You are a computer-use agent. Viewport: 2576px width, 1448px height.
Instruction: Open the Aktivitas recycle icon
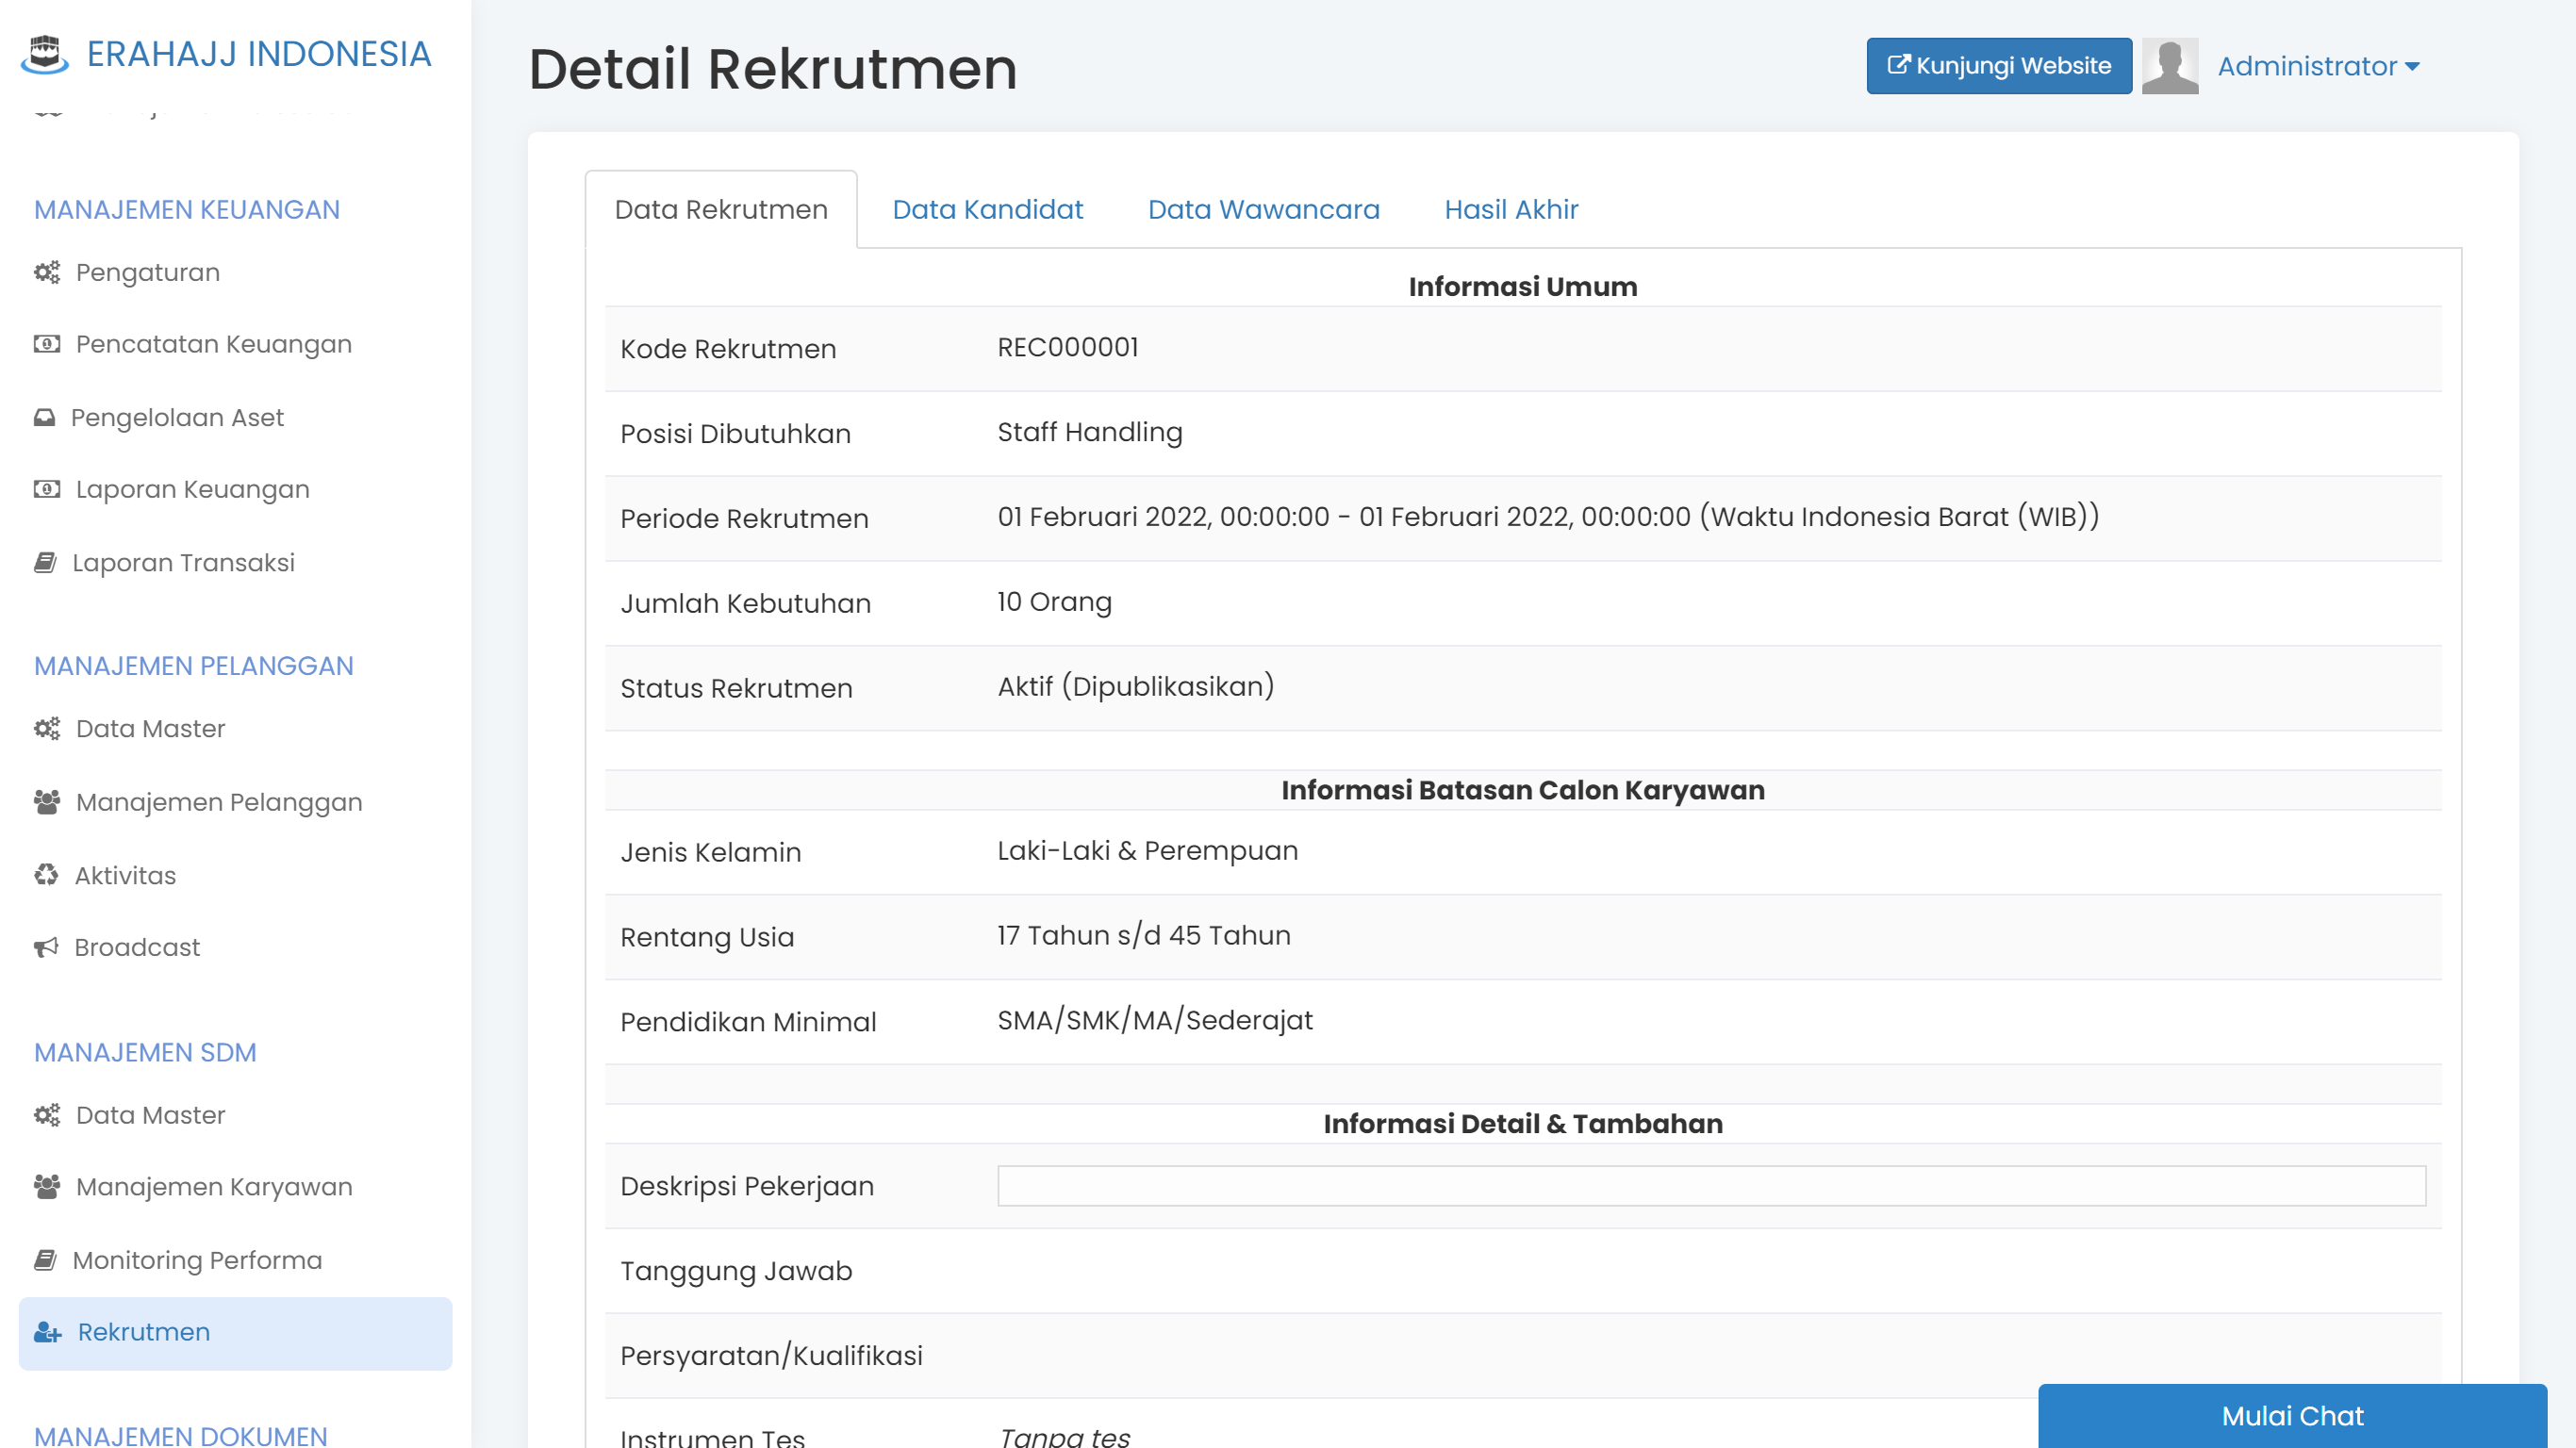tap(46, 875)
